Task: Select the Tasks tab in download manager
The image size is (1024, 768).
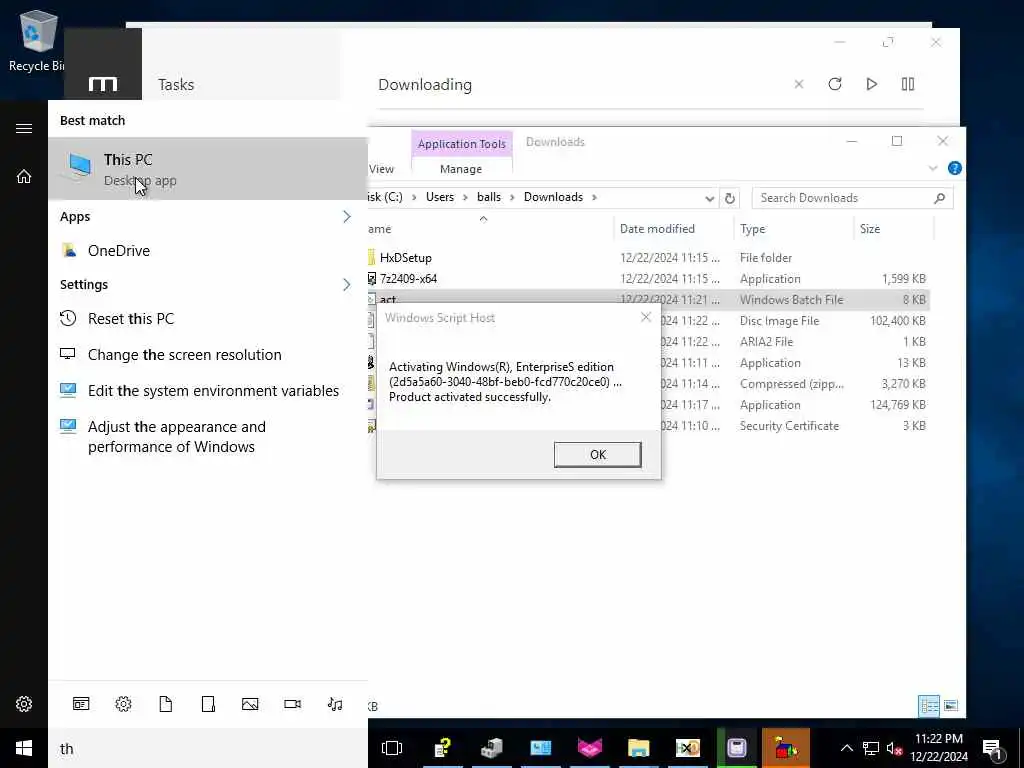Action: [x=176, y=84]
